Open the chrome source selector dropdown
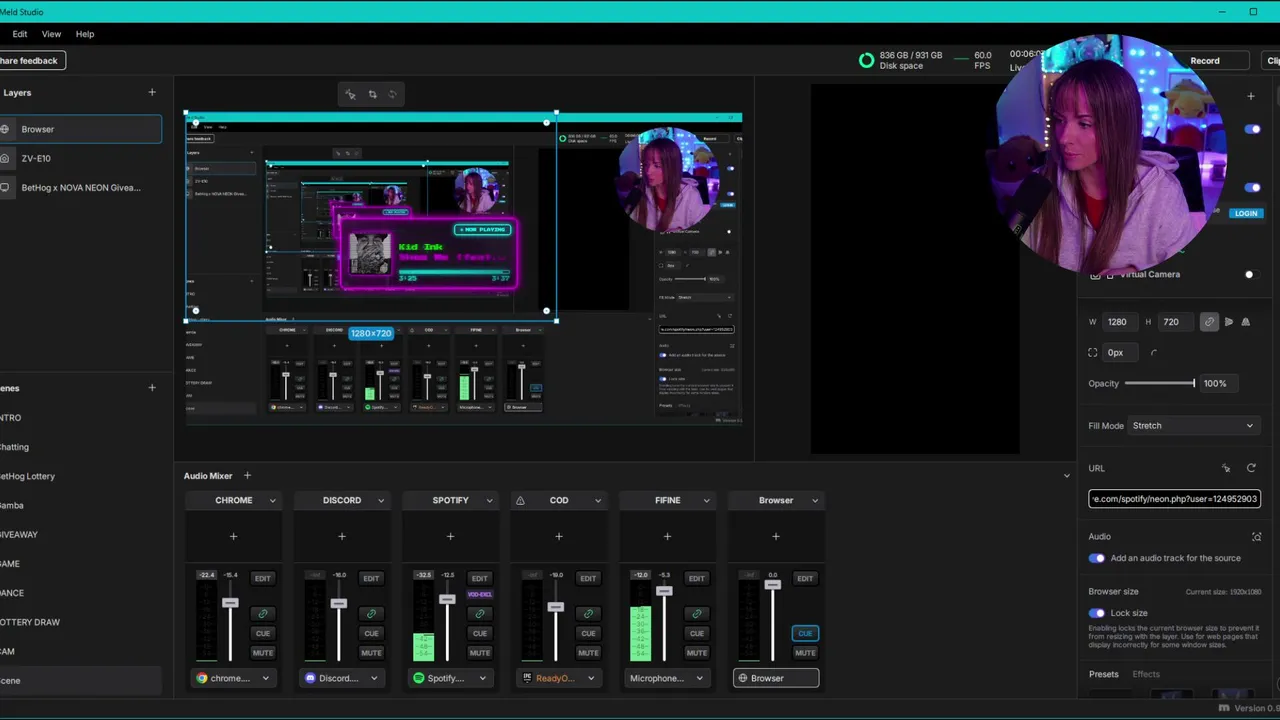Screen dimensions: 1280x720 [x=233, y=678]
